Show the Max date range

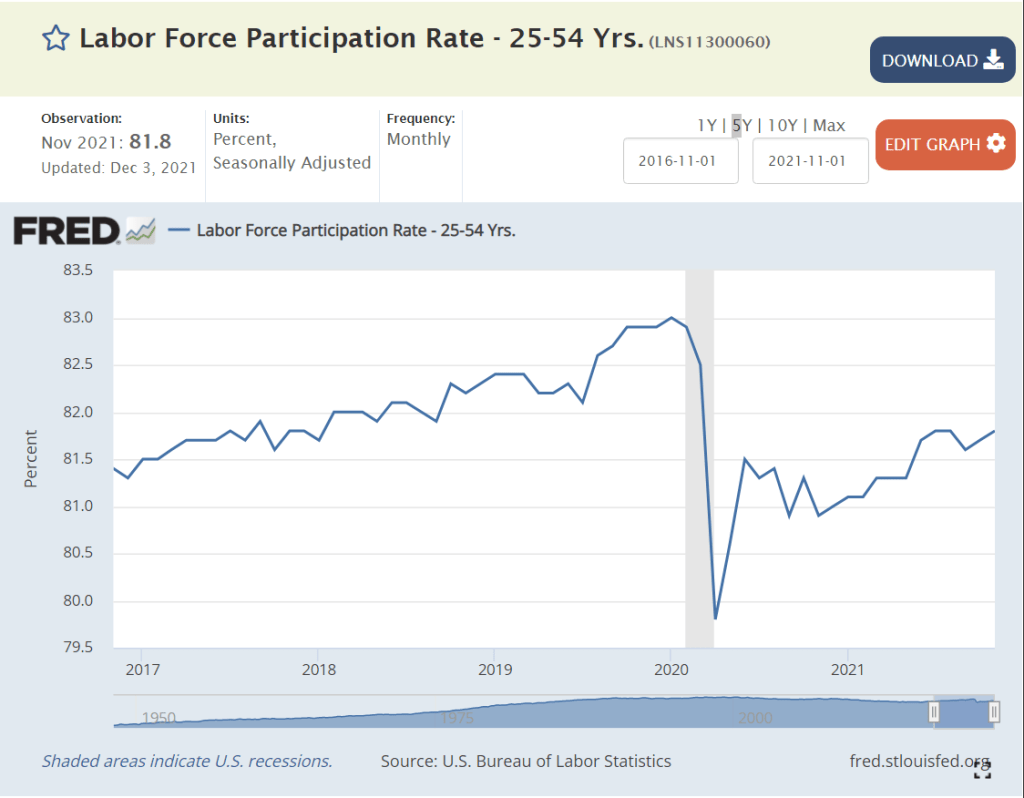pyautogui.click(x=829, y=125)
